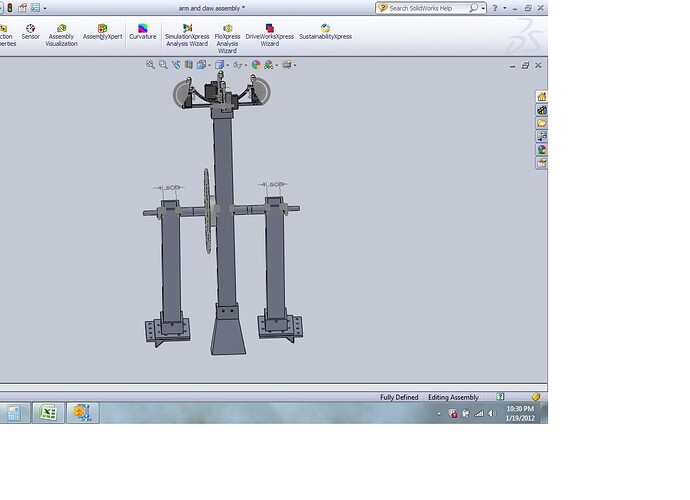Click the Zoom to Fit icon
Viewport: 690px width, 500px height.
click(150, 65)
